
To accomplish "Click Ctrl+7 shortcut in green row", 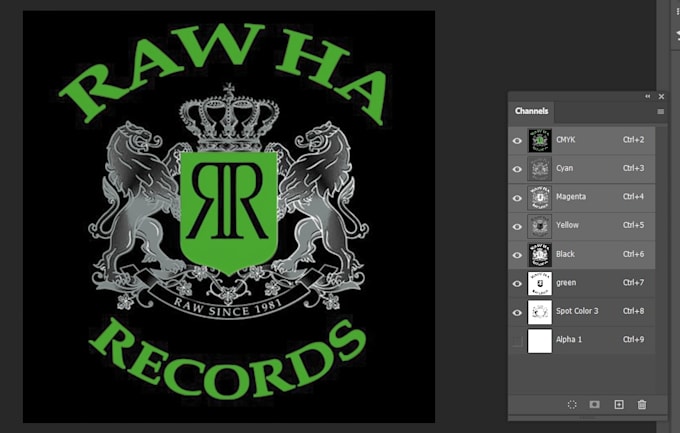I will coord(634,282).
